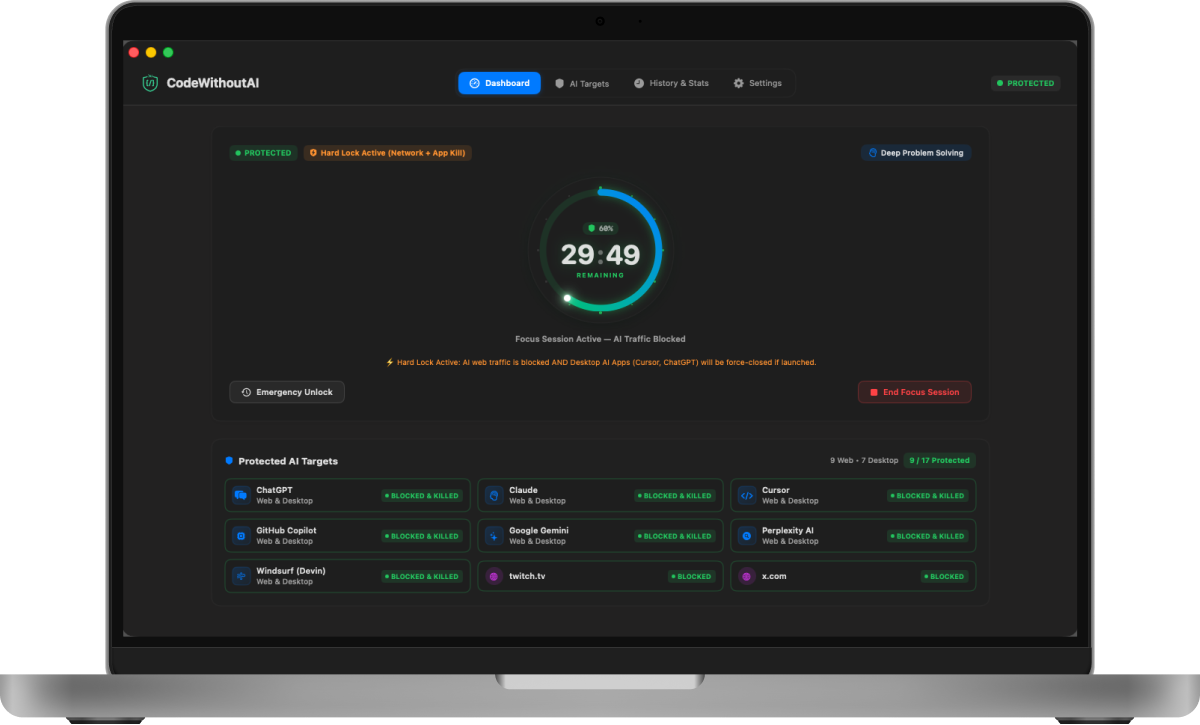Click the Emergency Unlock button
The width and height of the screenshot is (1200, 725).
287,392
